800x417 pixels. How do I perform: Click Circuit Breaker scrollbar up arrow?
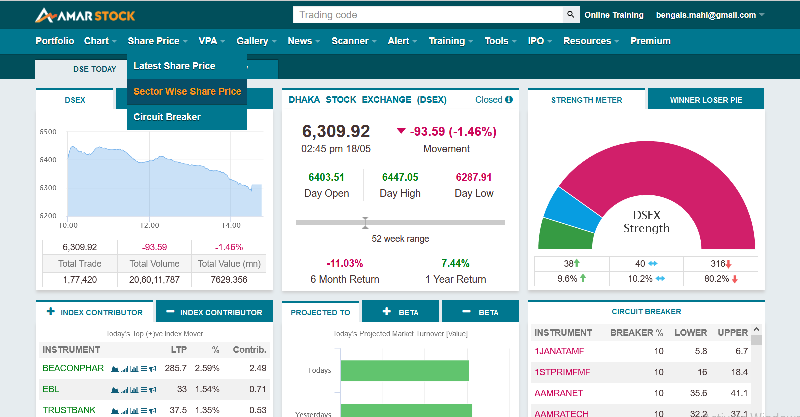tap(757, 330)
